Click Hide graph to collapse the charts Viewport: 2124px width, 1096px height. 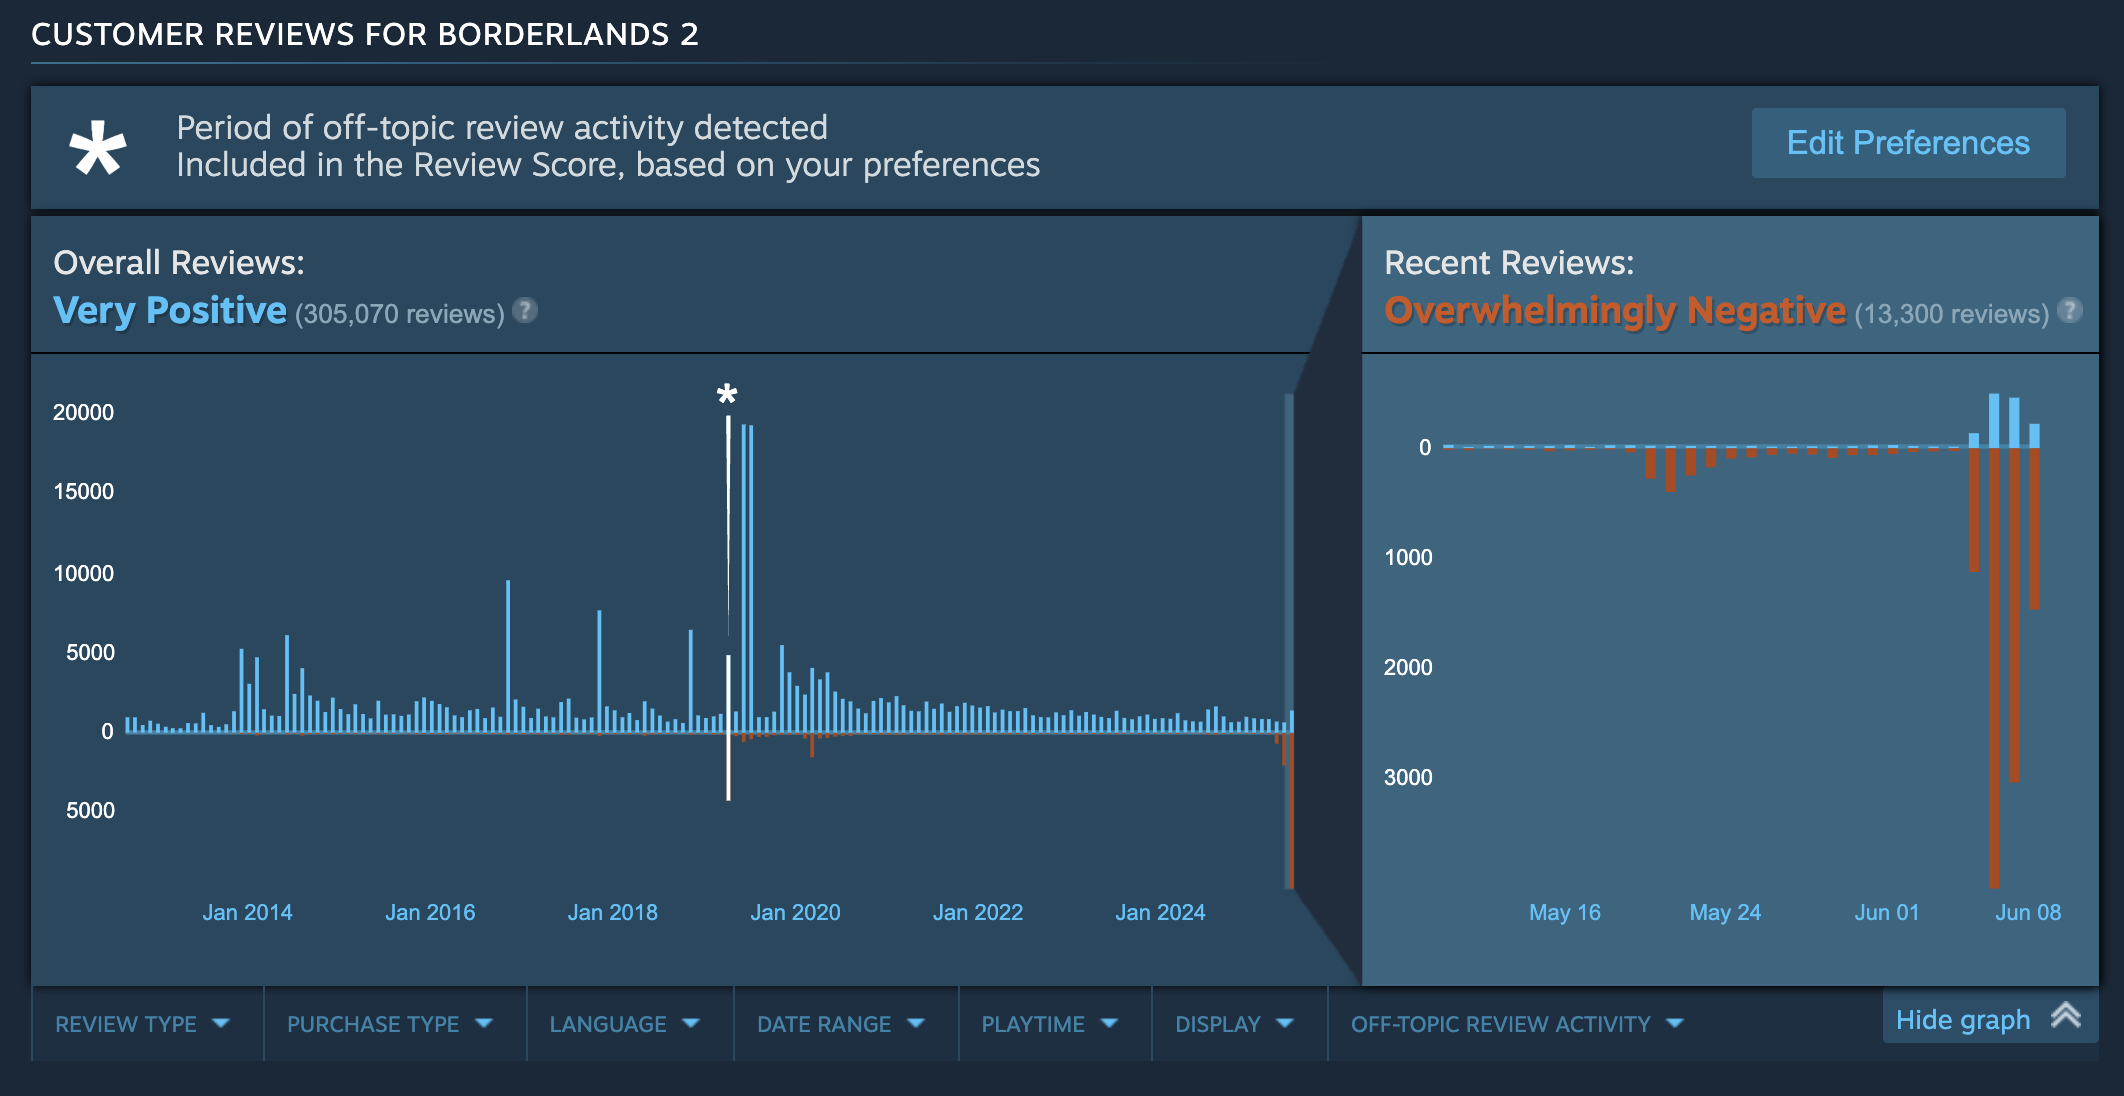click(x=1962, y=1018)
